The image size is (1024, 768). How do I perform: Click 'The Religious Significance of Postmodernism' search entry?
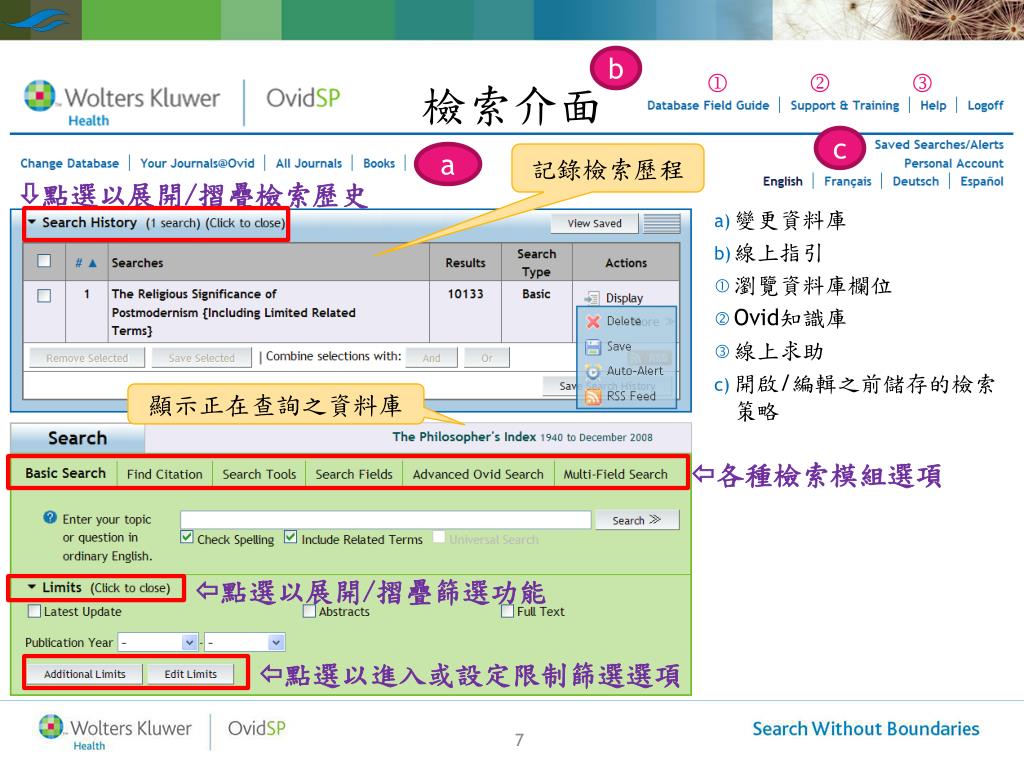tap(233, 312)
